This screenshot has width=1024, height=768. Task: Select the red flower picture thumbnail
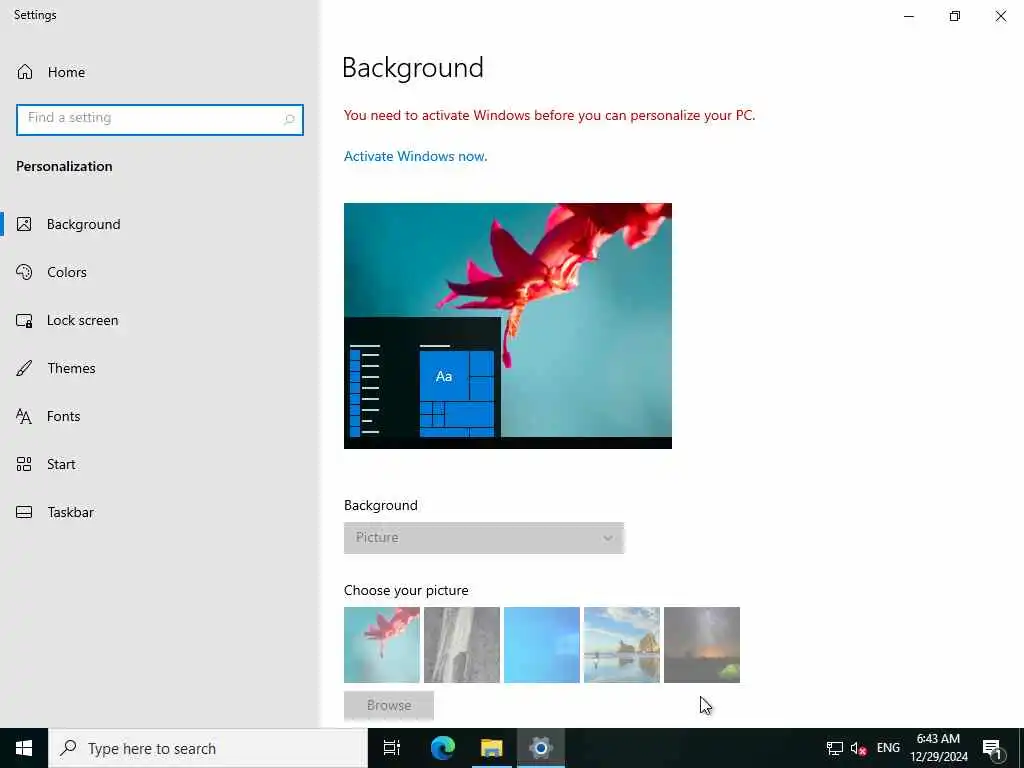[382, 645]
